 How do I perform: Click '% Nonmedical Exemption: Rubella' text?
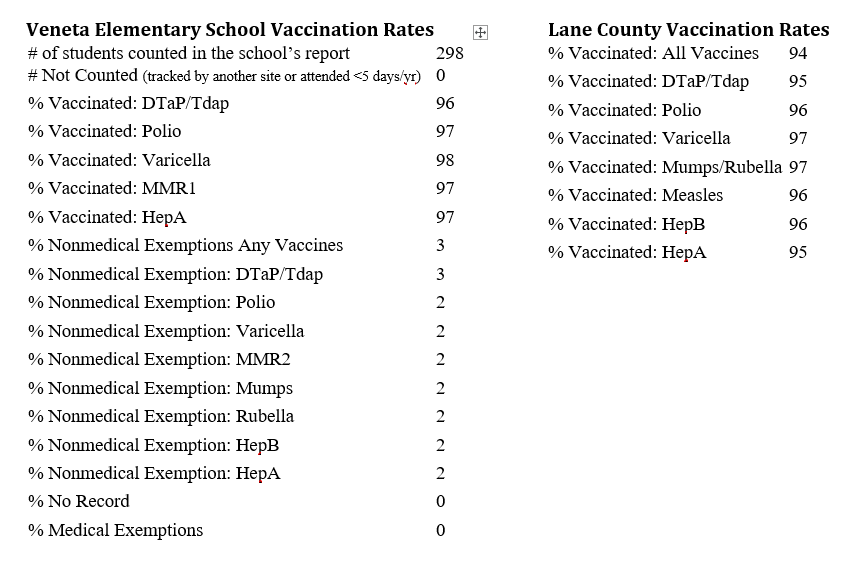(x=160, y=416)
